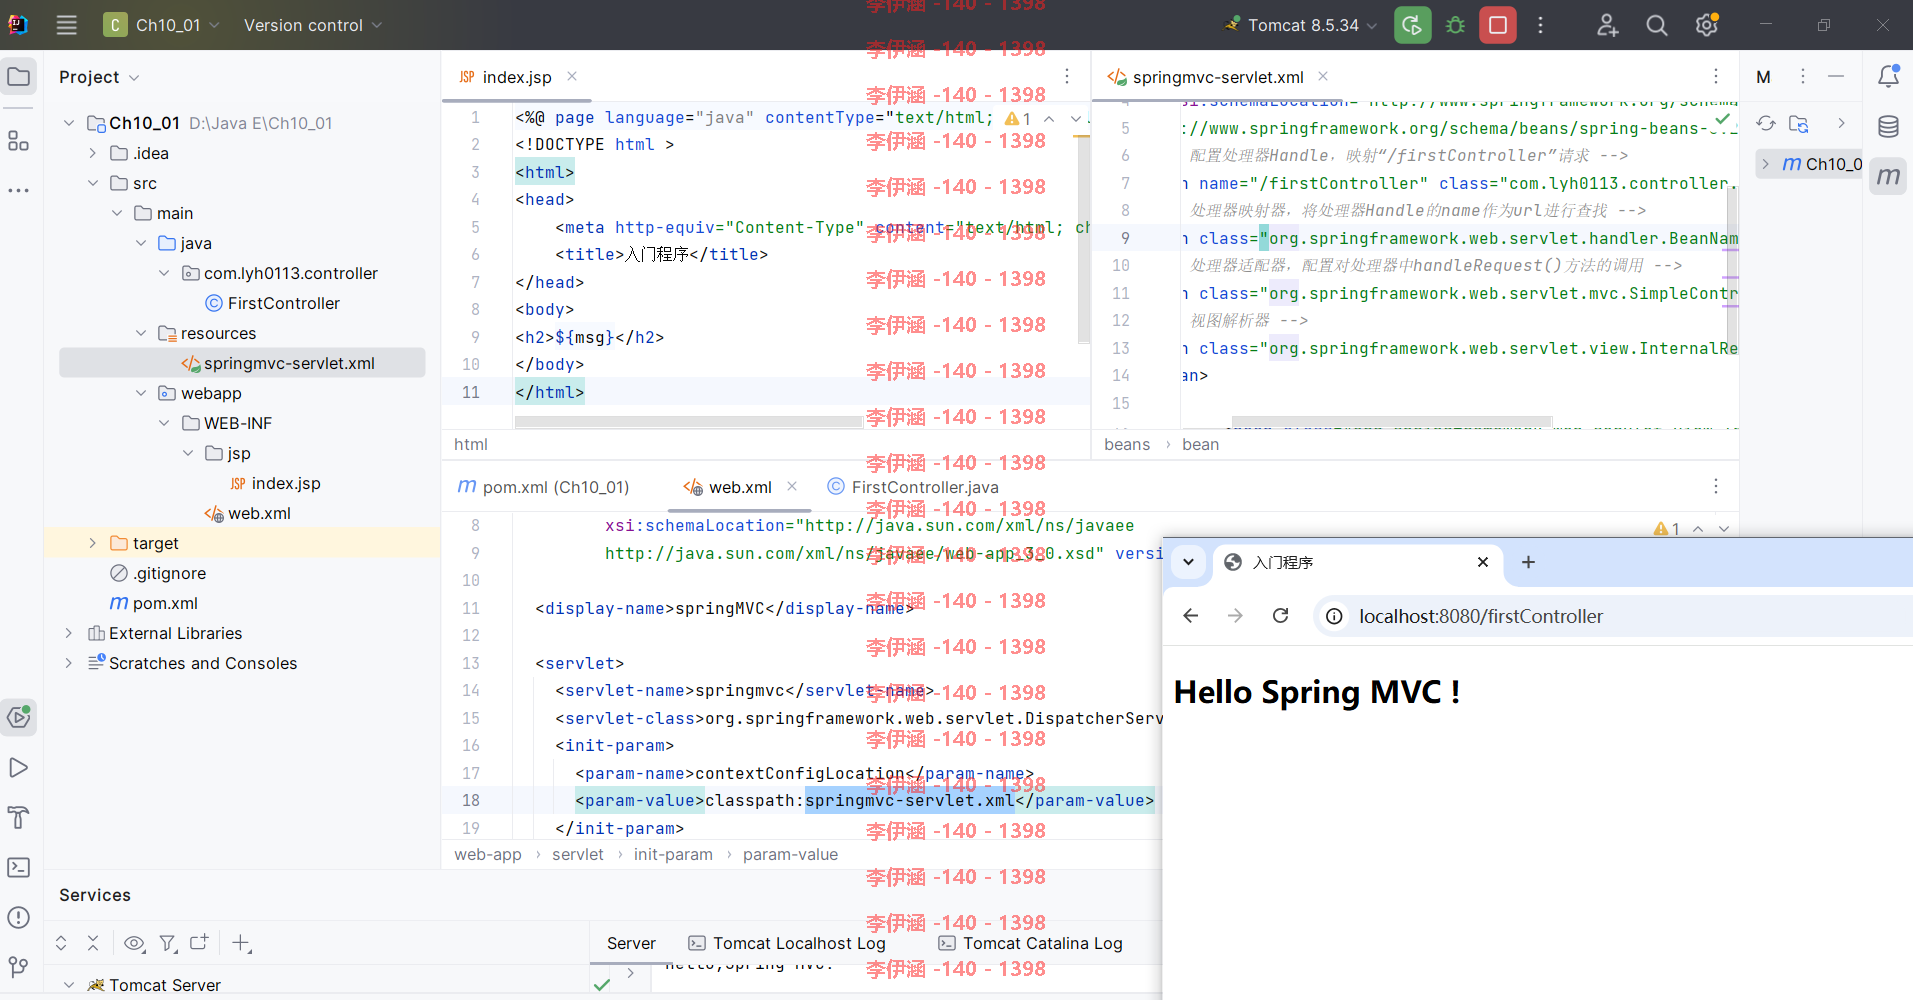Expand Ch10_0 Maven project node
The width and height of the screenshot is (1913, 1000).
[x=1765, y=164]
